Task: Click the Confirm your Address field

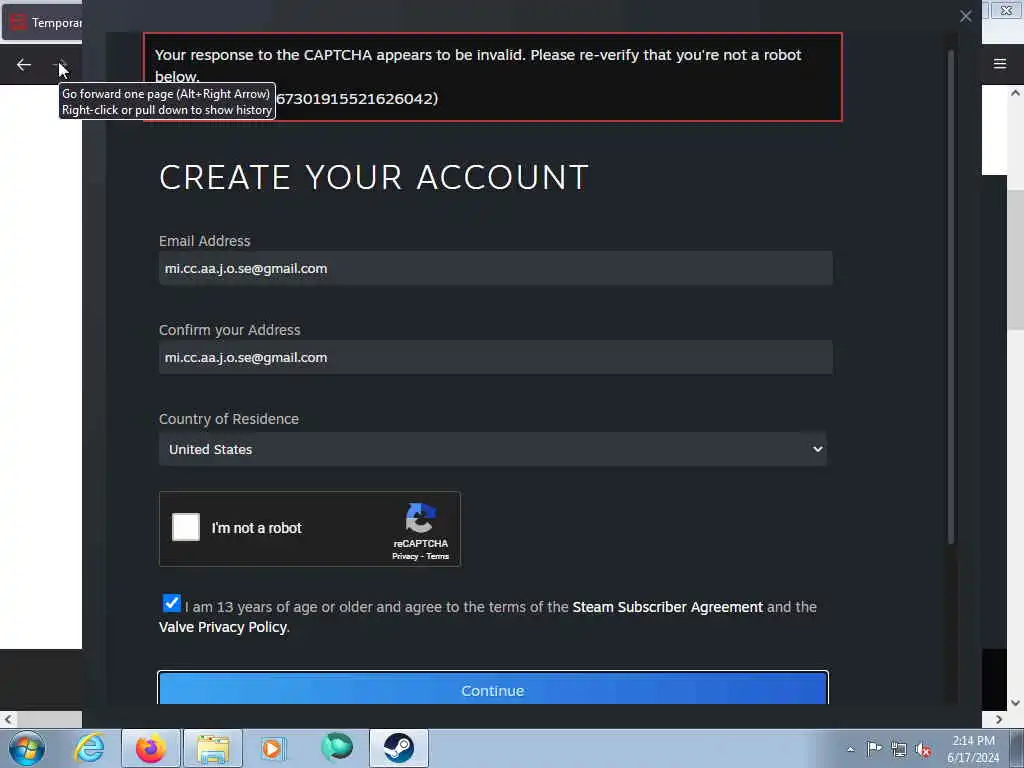Action: point(496,357)
